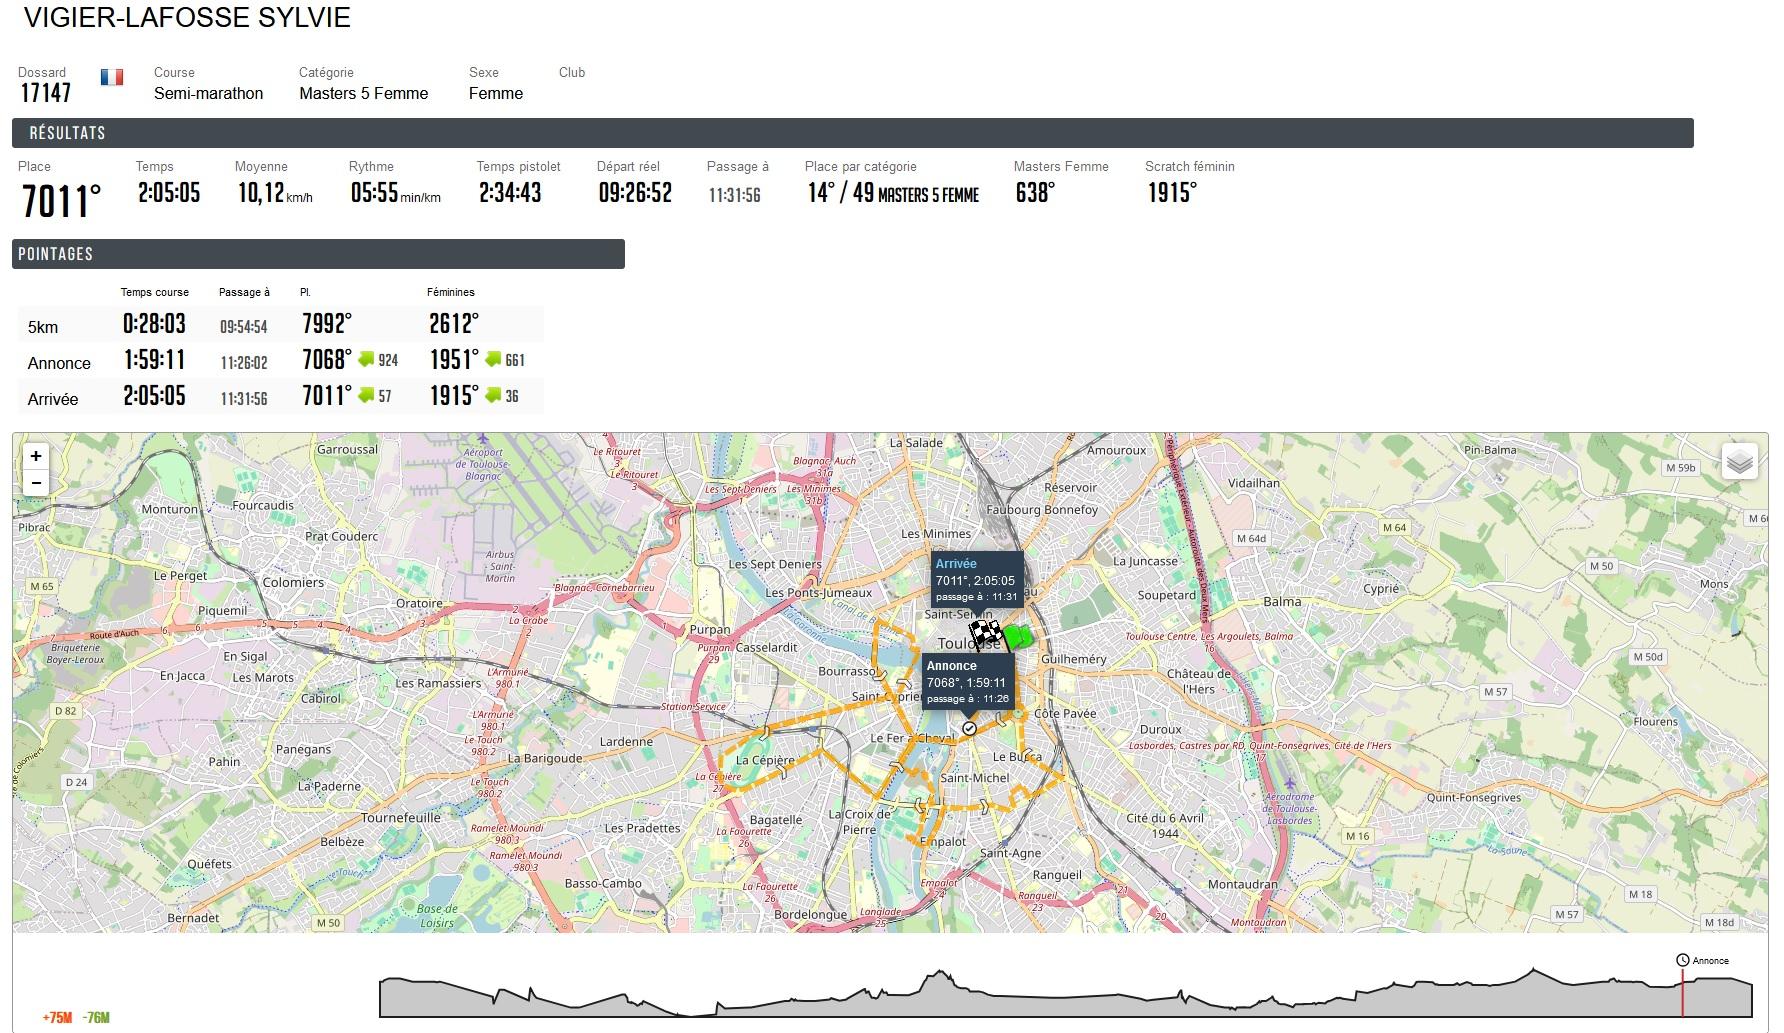
Task: Click the green arrow beside 661
Action: [493, 359]
